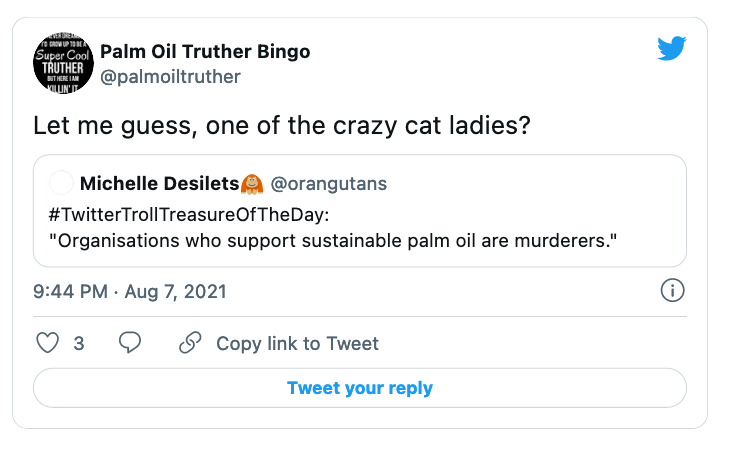Click the quoted tweet's blank avatar circle
The width and height of the screenshot is (732, 453).
click(x=60, y=183)
